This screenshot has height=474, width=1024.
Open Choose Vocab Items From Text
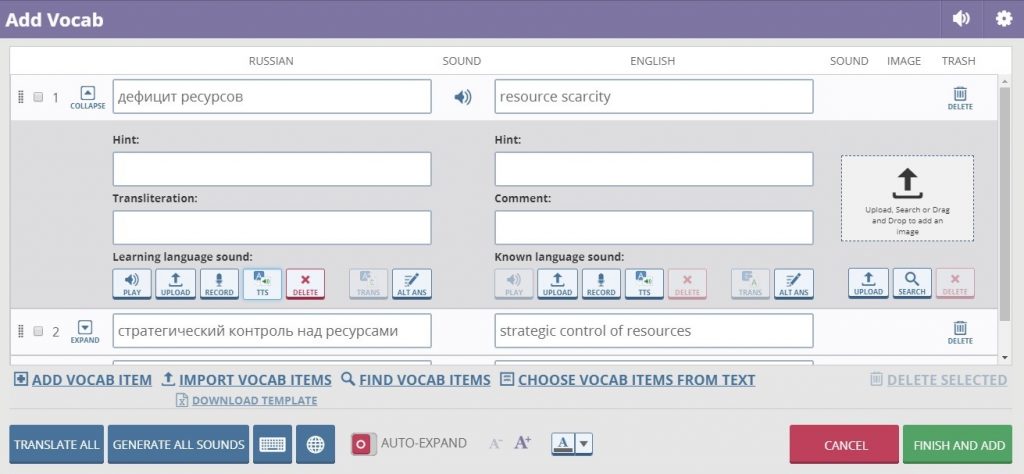click(x=627, y=380)
